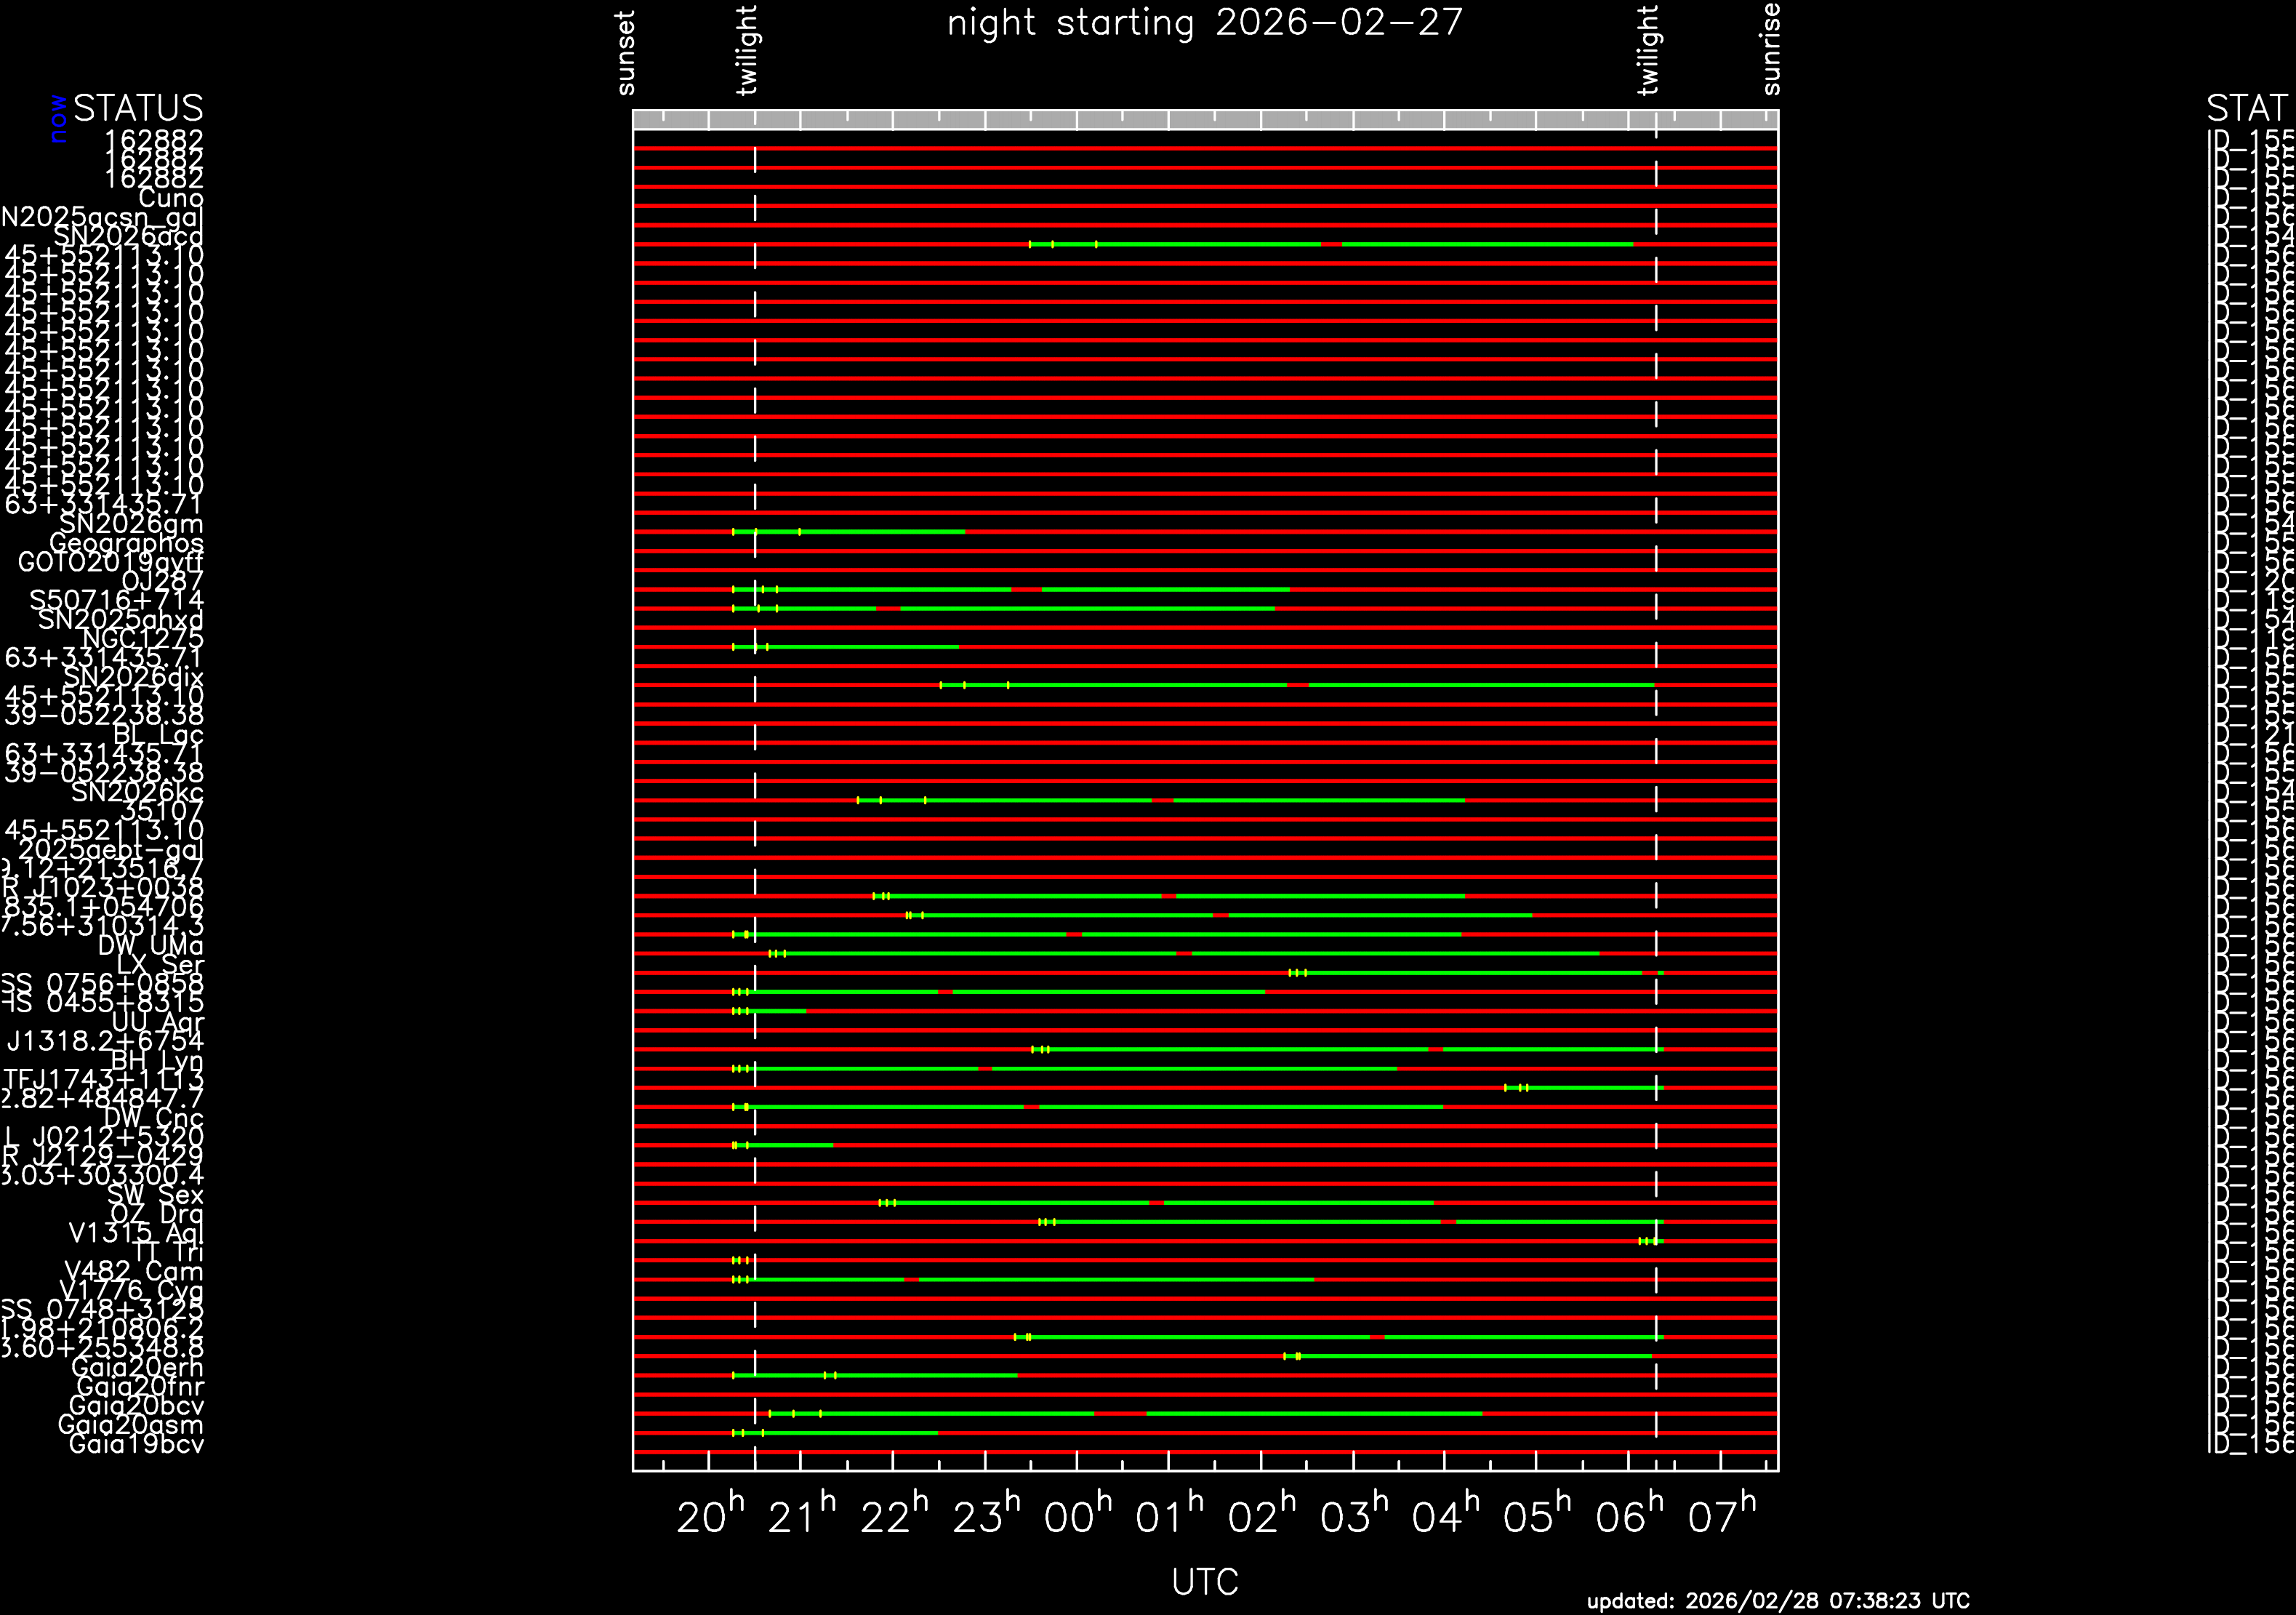Click the 'sunrise' marker label
Screen dimensions: 2296x1615
pos(1771,49)
